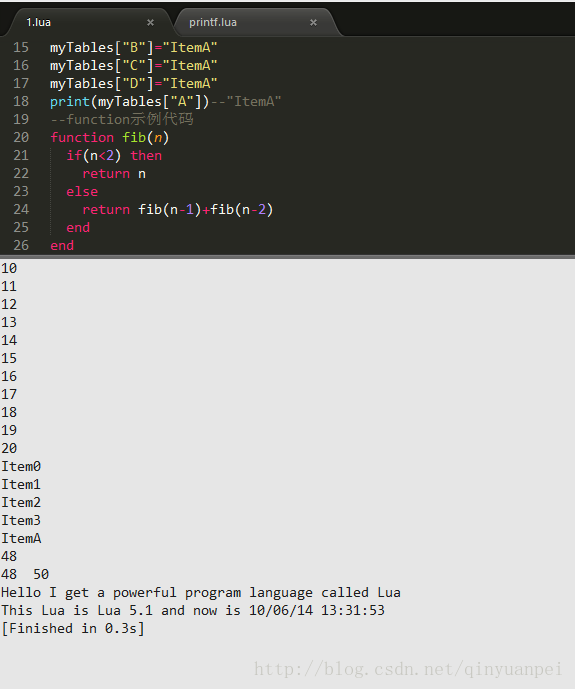Click line number 17 in gutter
575x689 pixels.
click(21, 83)
